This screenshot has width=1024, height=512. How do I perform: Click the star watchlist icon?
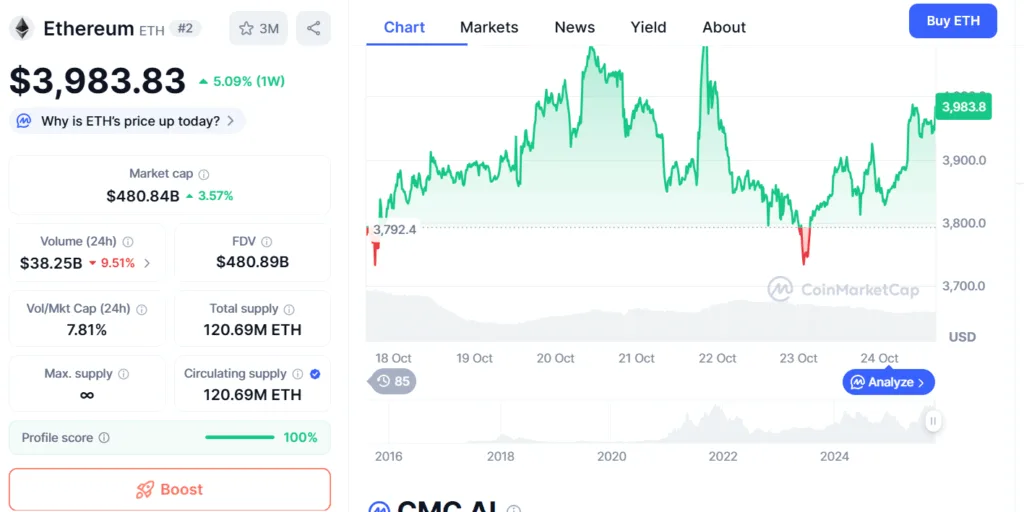point(247,28)
